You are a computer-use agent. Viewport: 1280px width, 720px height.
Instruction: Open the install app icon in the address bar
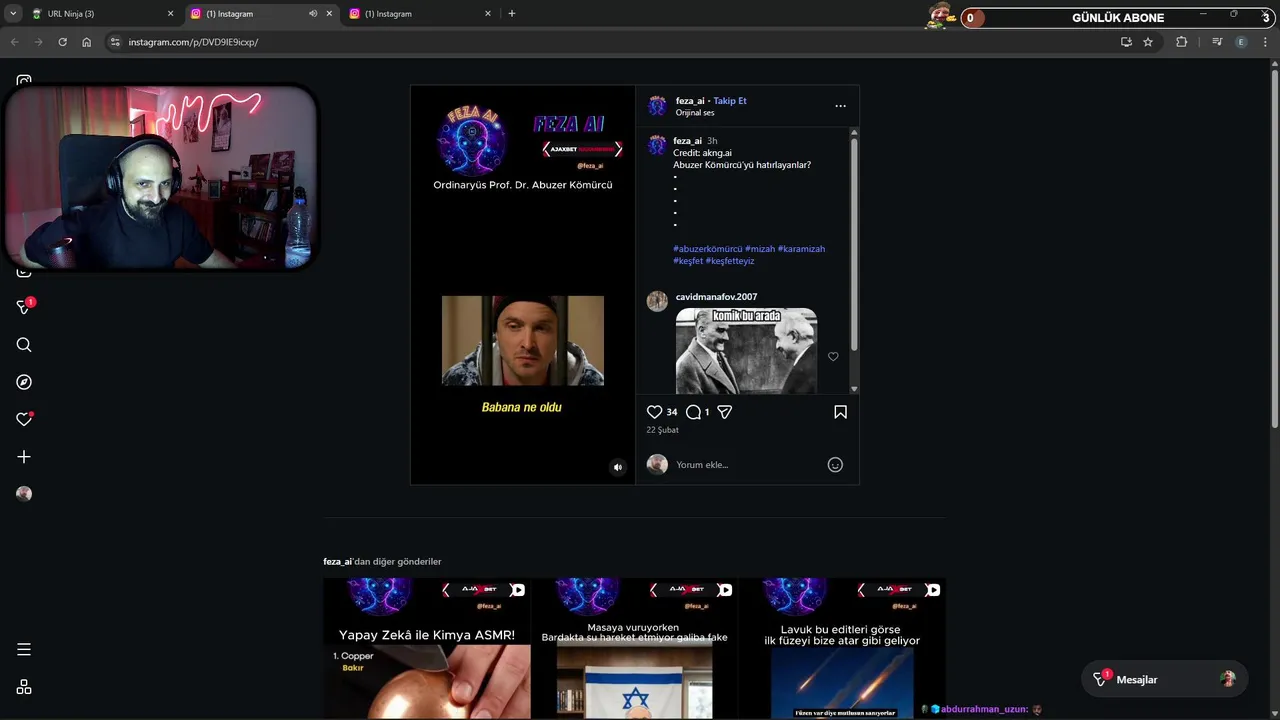(1126, 42)
